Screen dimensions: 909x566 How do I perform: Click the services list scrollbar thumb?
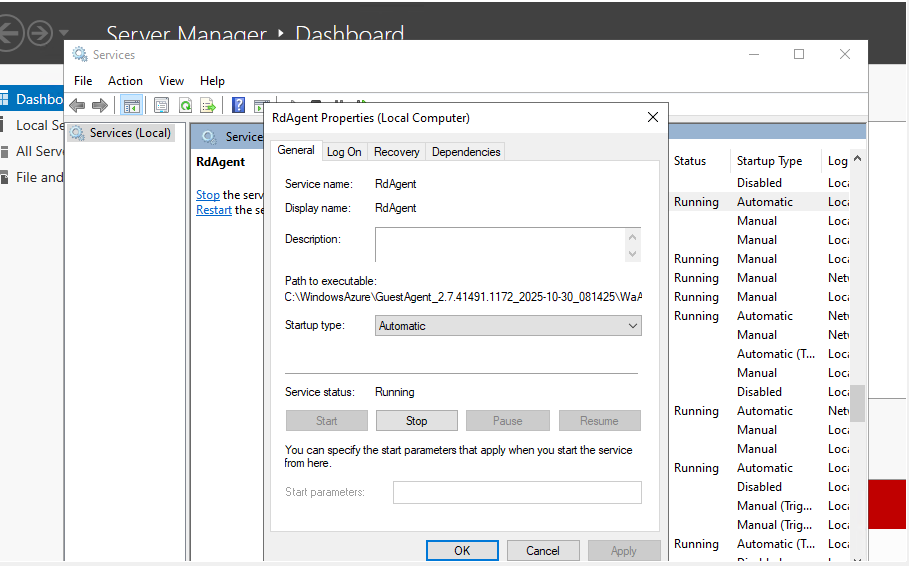(x=857, y=403)
